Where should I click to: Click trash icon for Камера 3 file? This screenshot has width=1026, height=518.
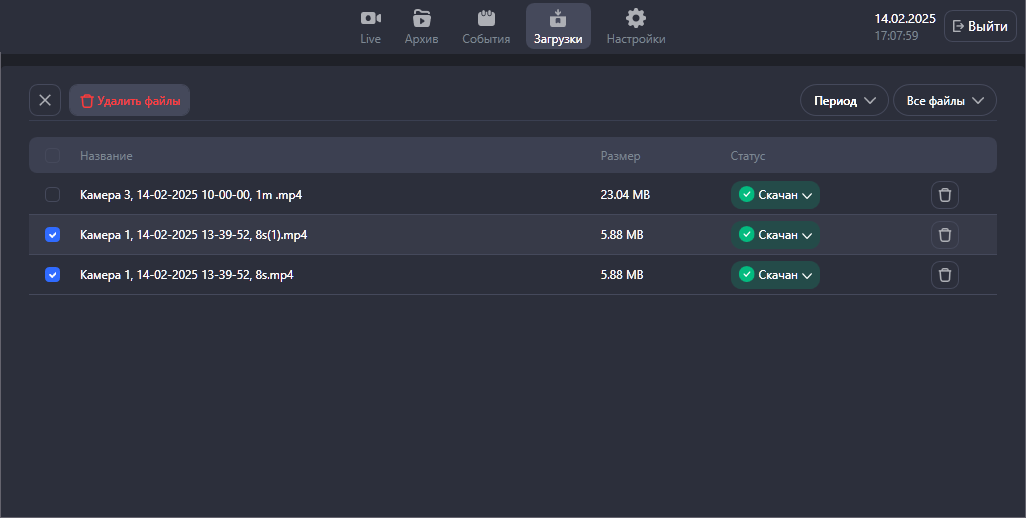[x=944, y=195]
